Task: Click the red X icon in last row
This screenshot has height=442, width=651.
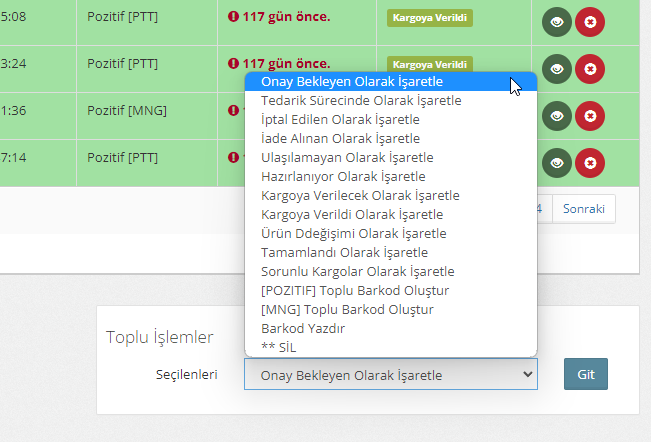Action: [x=590, y=162]
